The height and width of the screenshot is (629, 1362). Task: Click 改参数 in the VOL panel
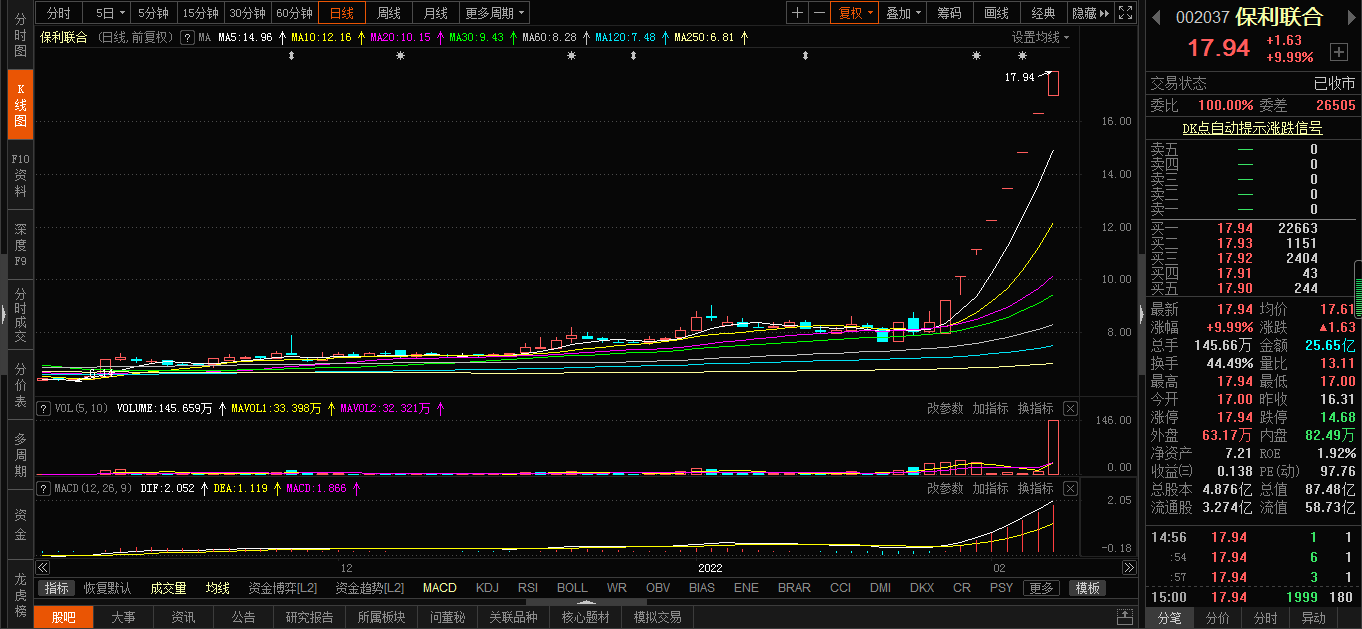[x=945, y=408]
